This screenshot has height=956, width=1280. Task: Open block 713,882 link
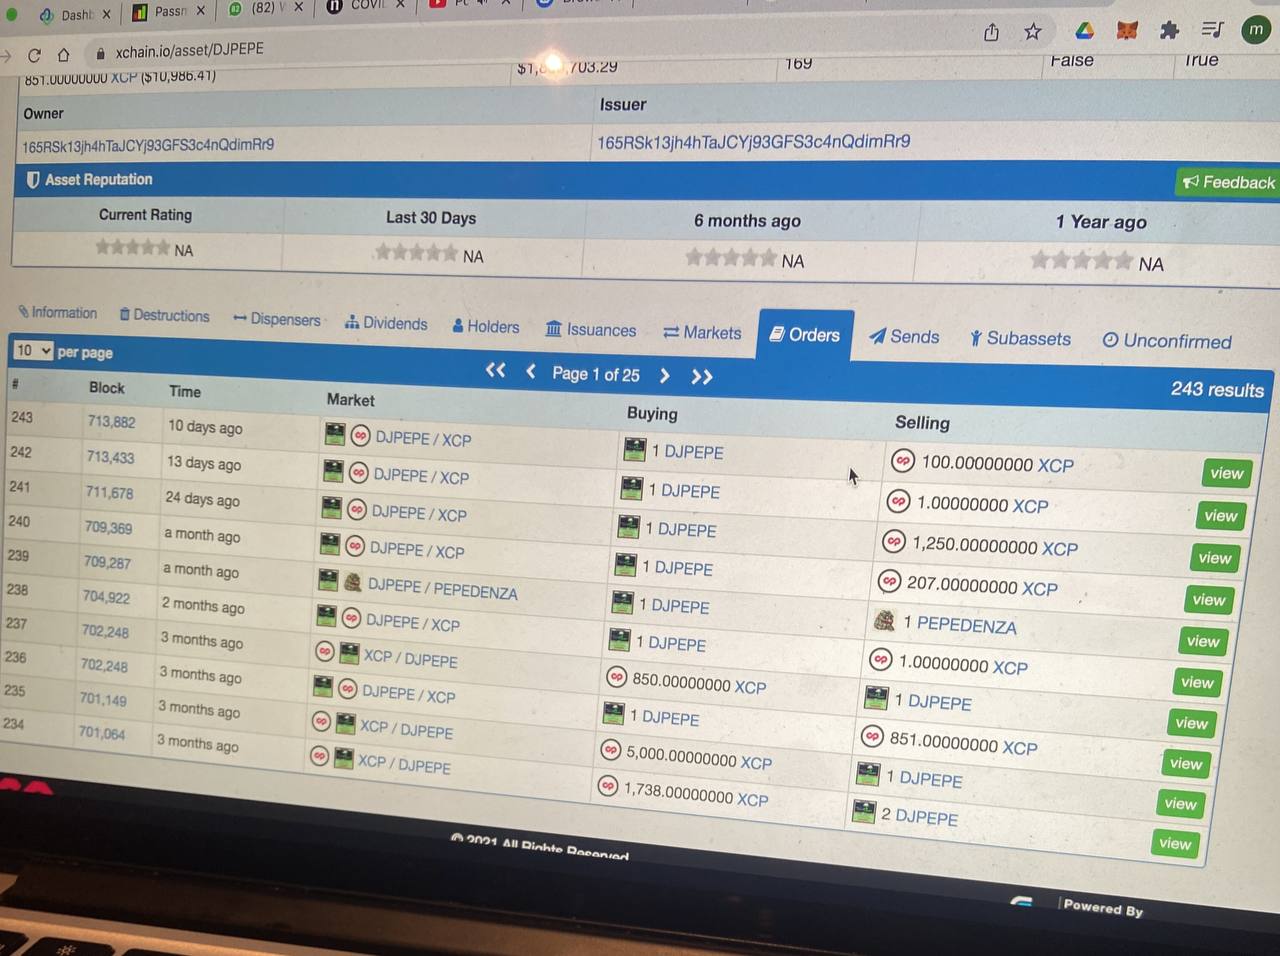point(111,422)
